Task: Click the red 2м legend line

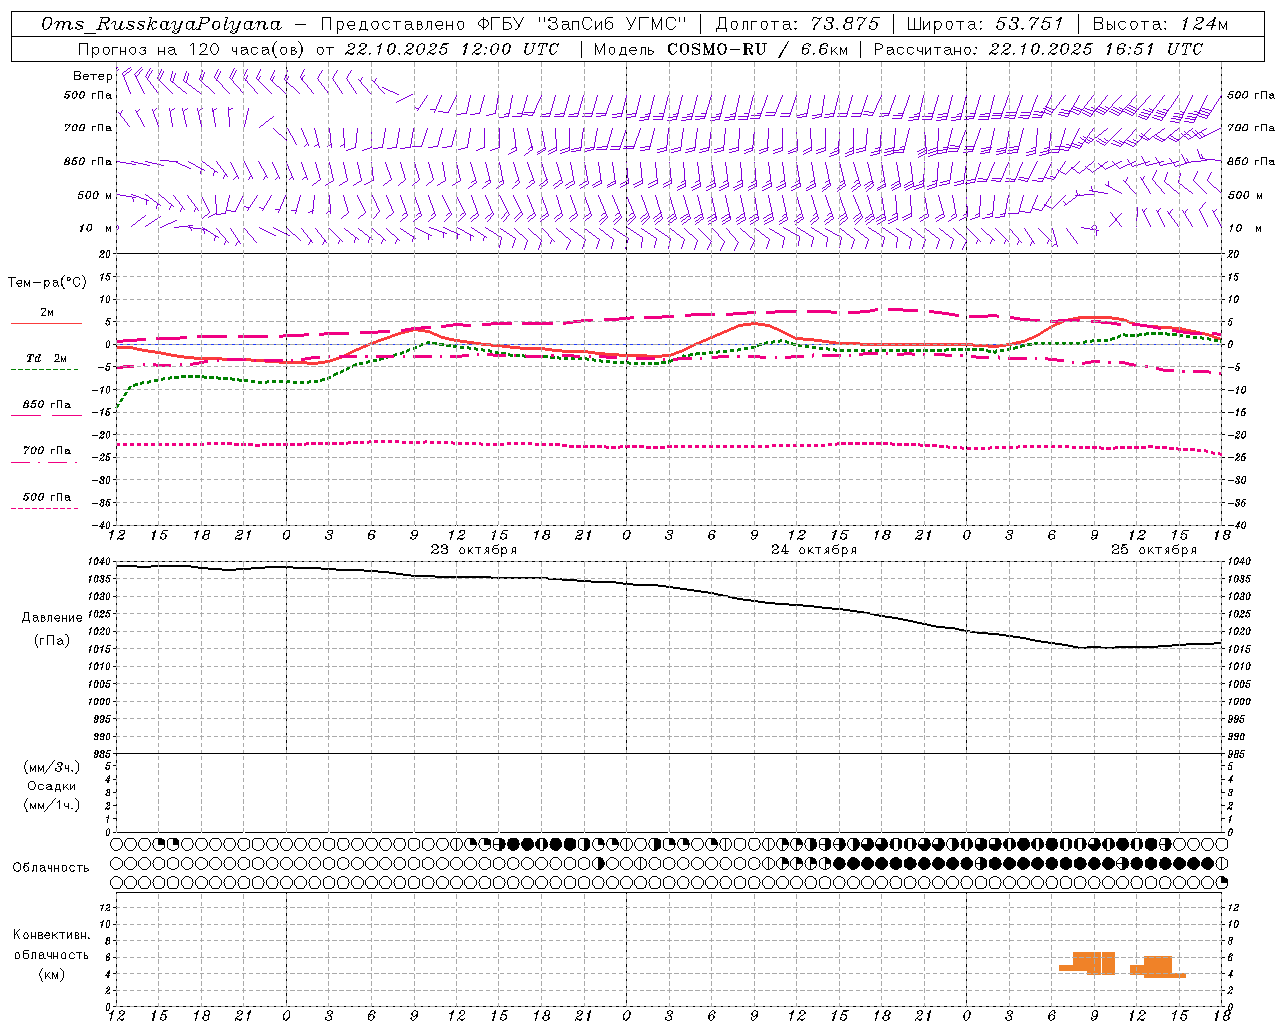Action: [x=46, y=323]
